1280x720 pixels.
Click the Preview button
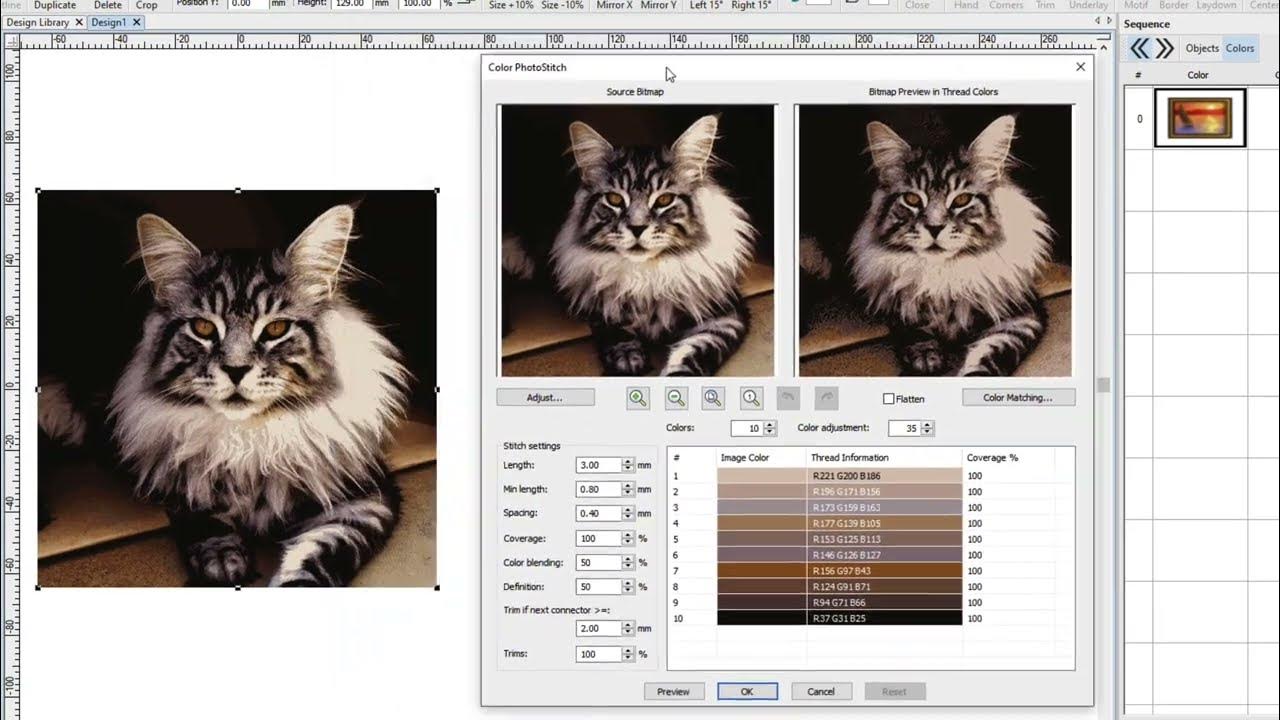[x=673, y=691]
